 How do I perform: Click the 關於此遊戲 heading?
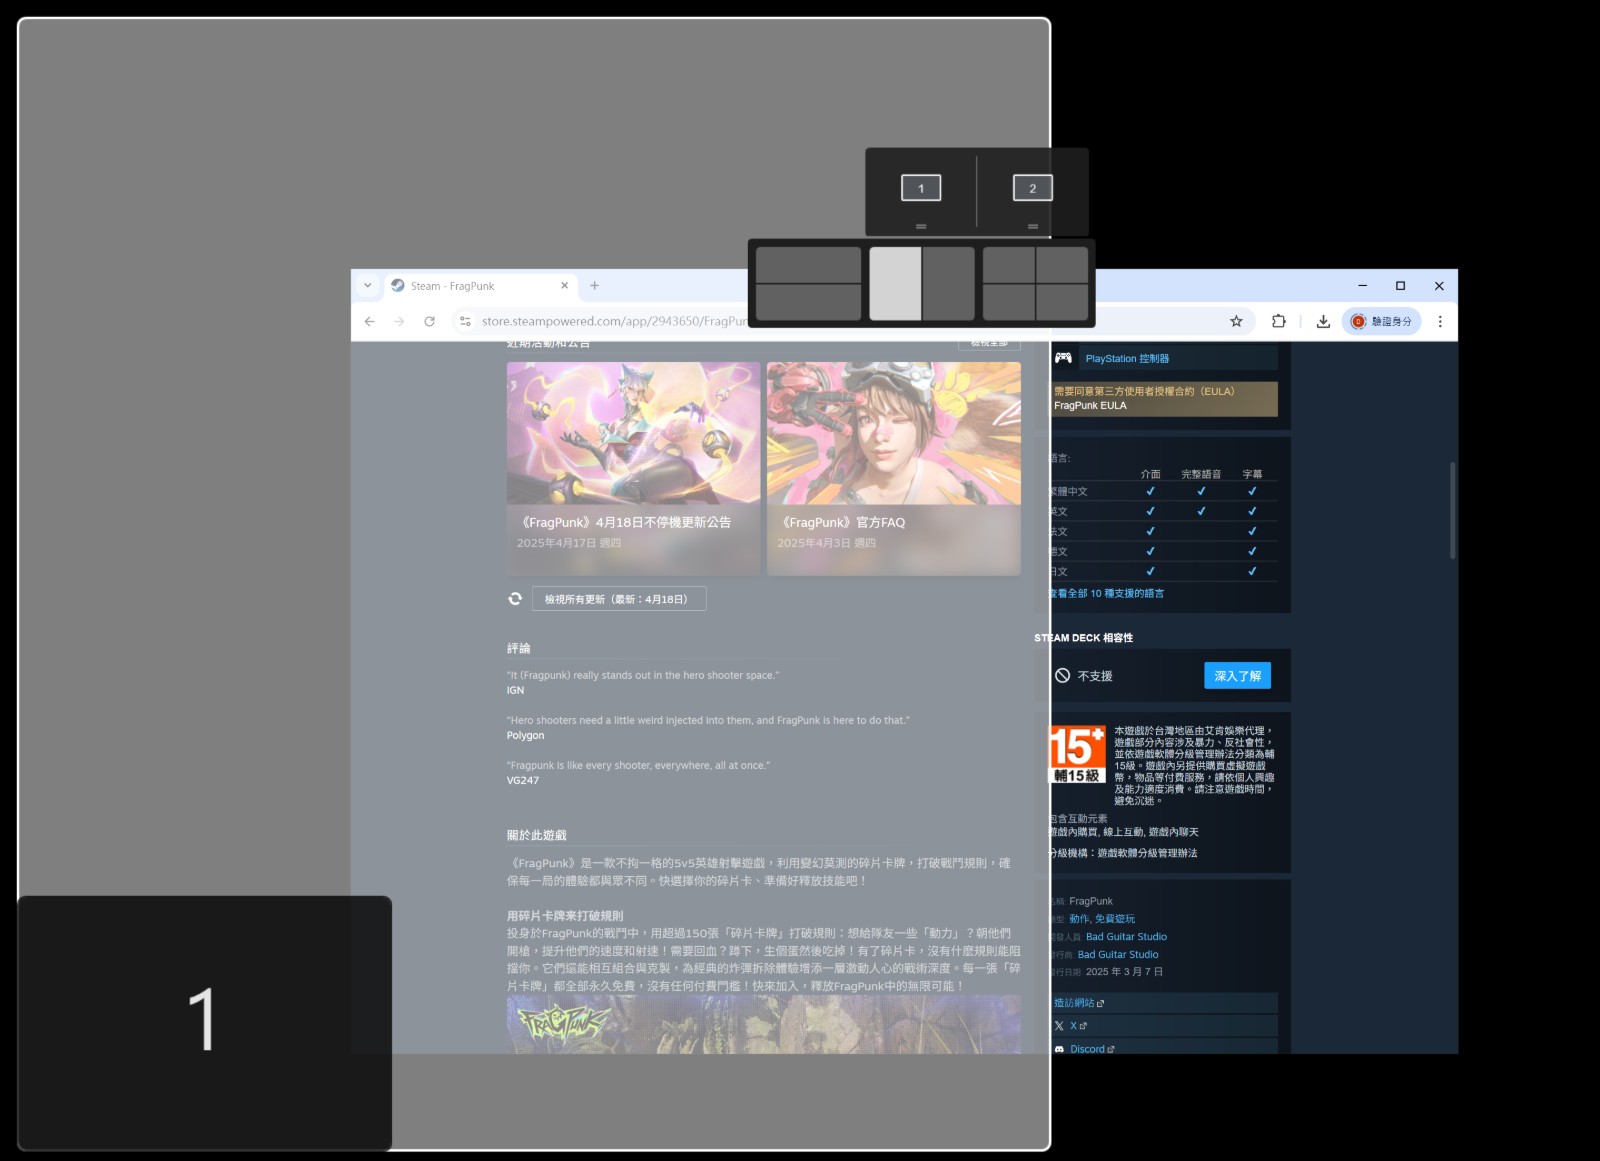[x=536, y=835]
